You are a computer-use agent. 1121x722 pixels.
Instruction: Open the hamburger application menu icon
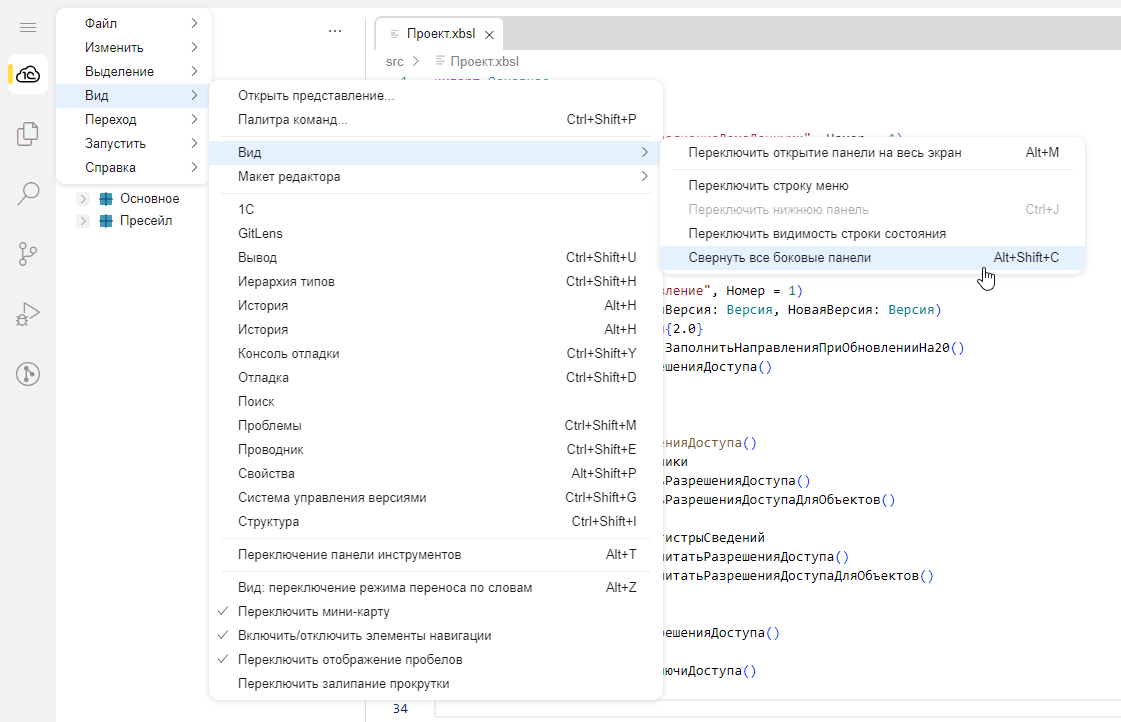point(28,28)
